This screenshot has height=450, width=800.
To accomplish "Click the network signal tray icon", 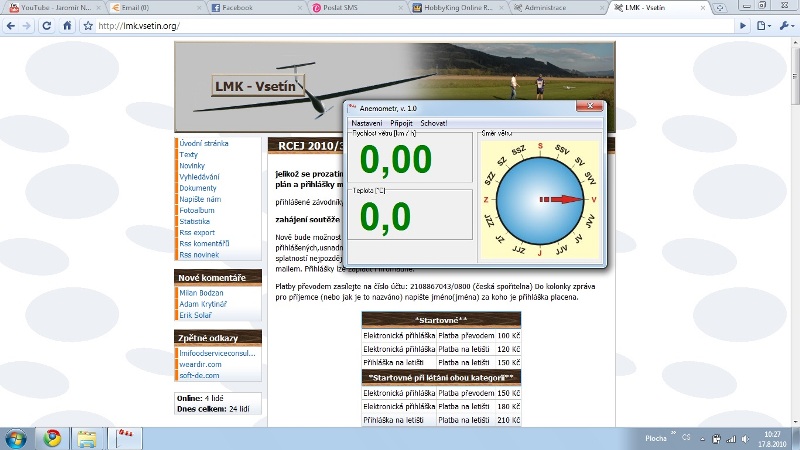I will coord(731,439).
